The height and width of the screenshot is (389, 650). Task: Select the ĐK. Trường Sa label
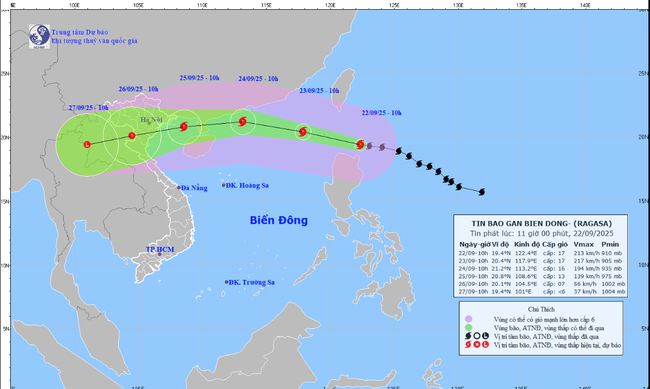click(x=252, y=282)
